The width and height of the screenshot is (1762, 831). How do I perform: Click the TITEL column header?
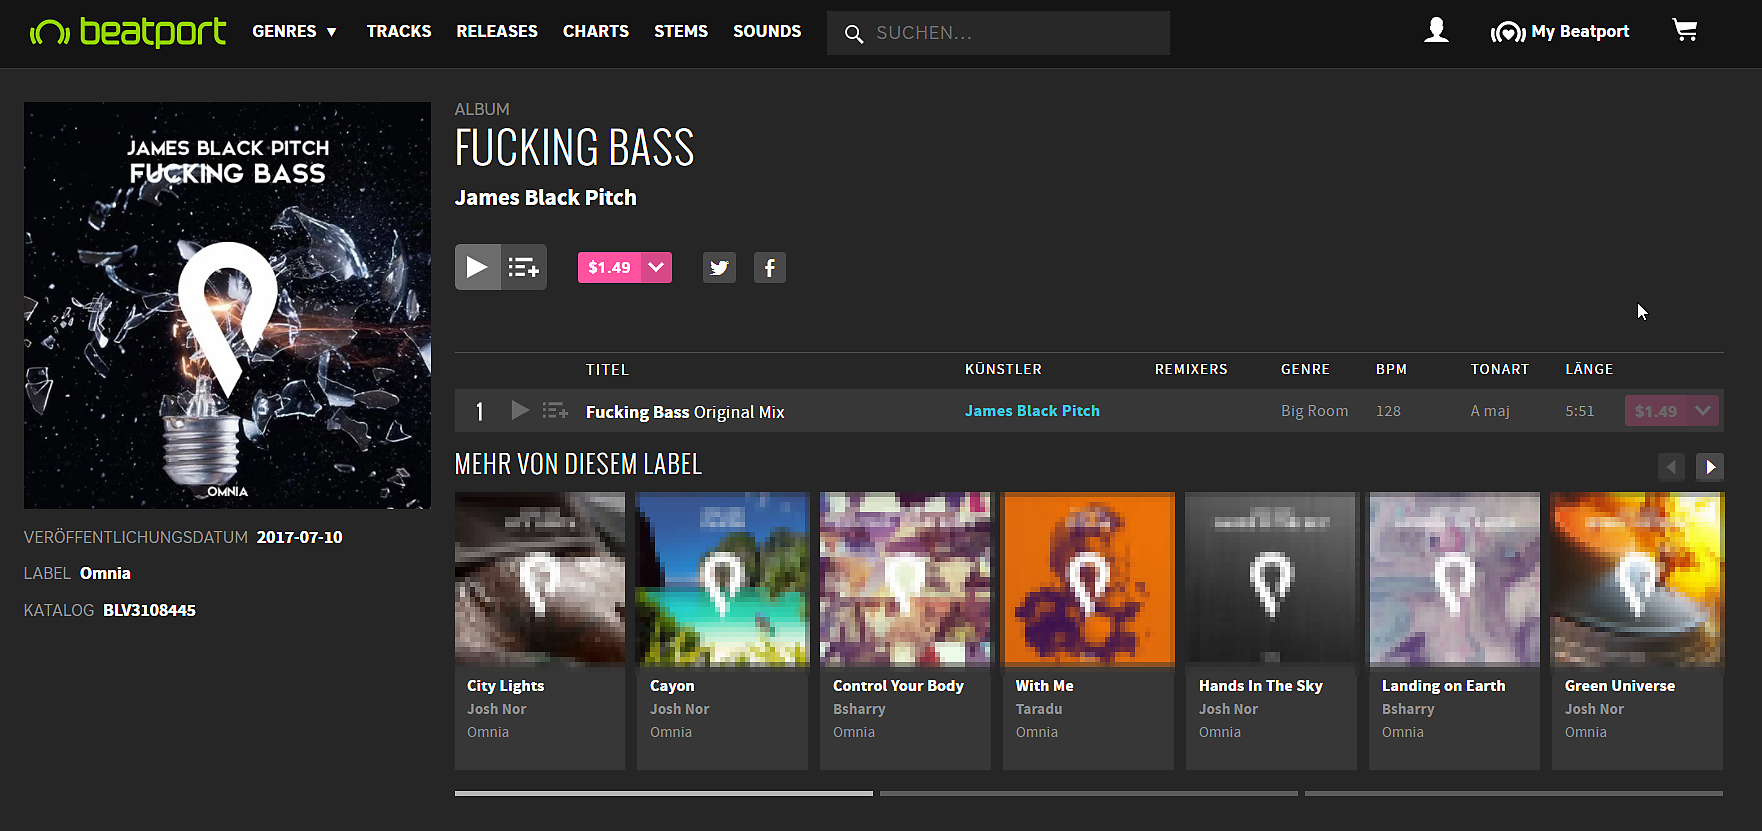click(x=607, y=370)
